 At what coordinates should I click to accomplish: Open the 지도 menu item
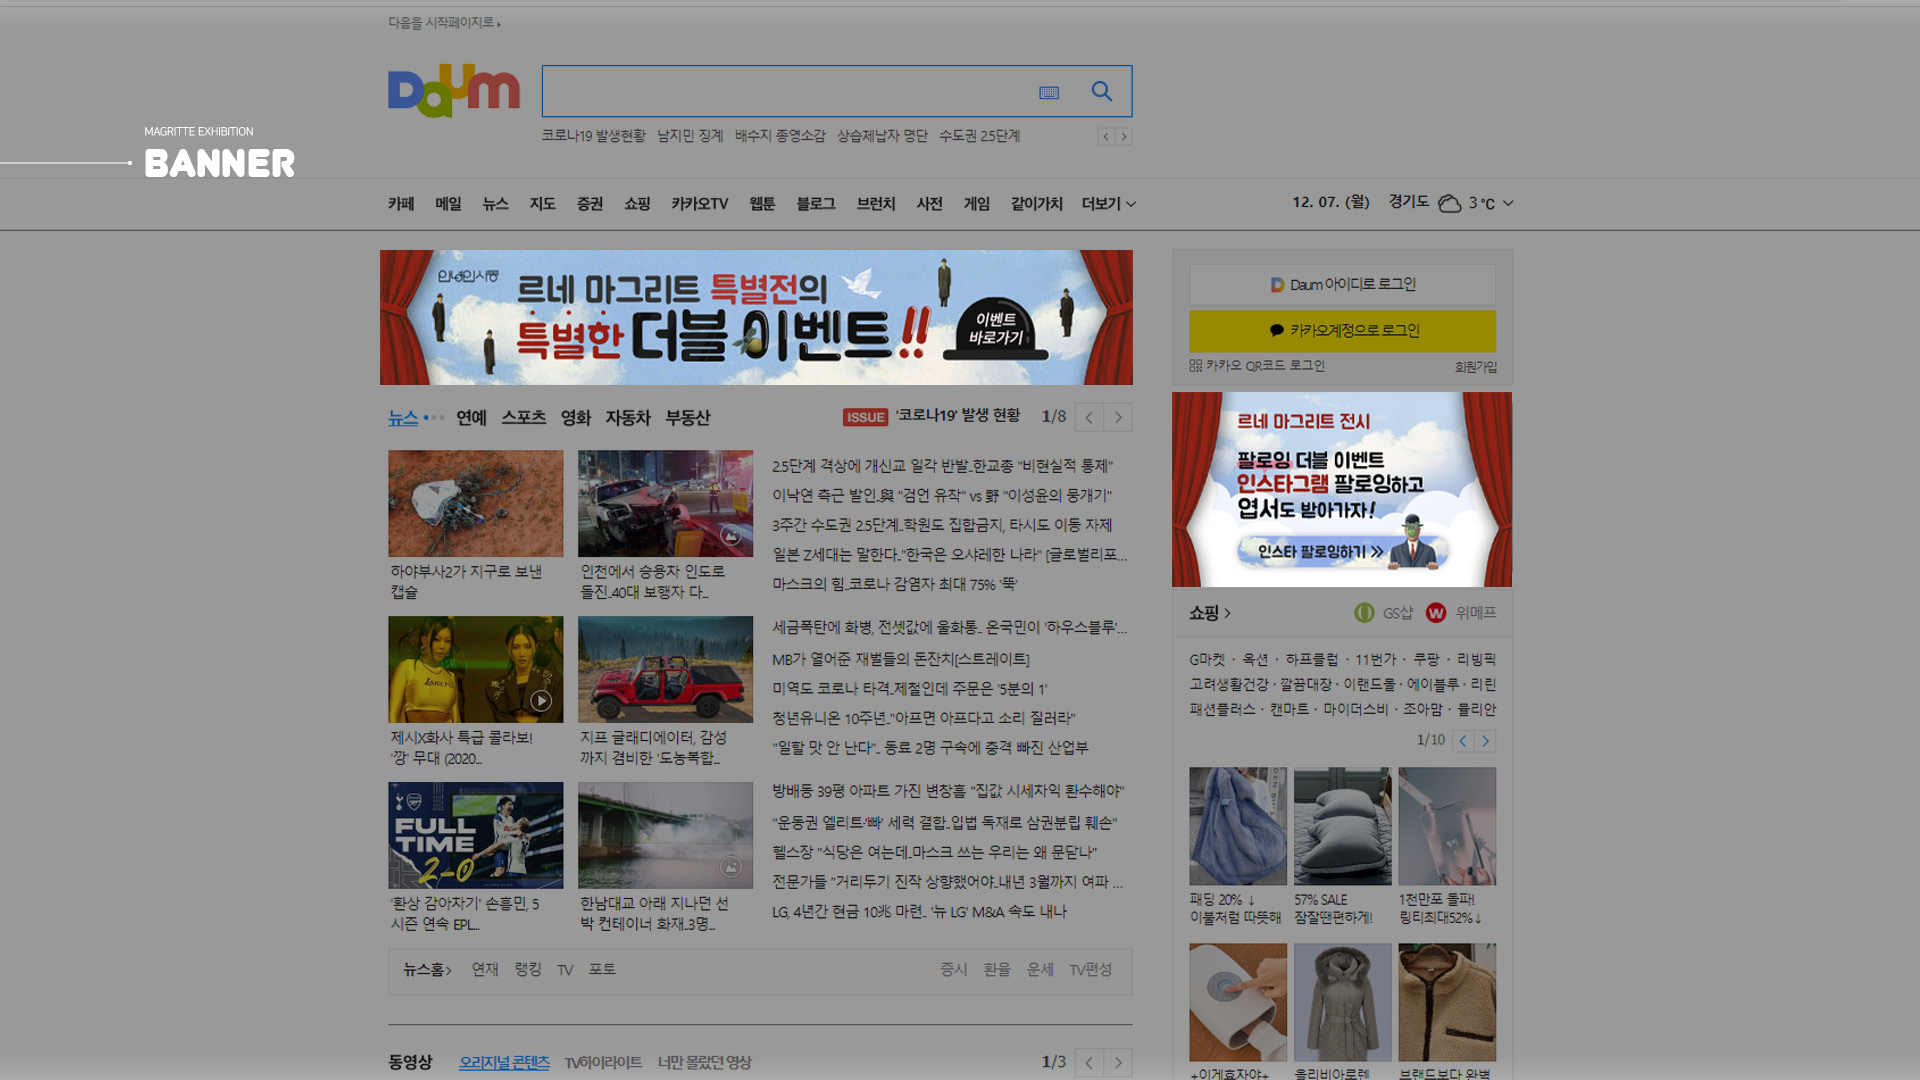(542, 204)
